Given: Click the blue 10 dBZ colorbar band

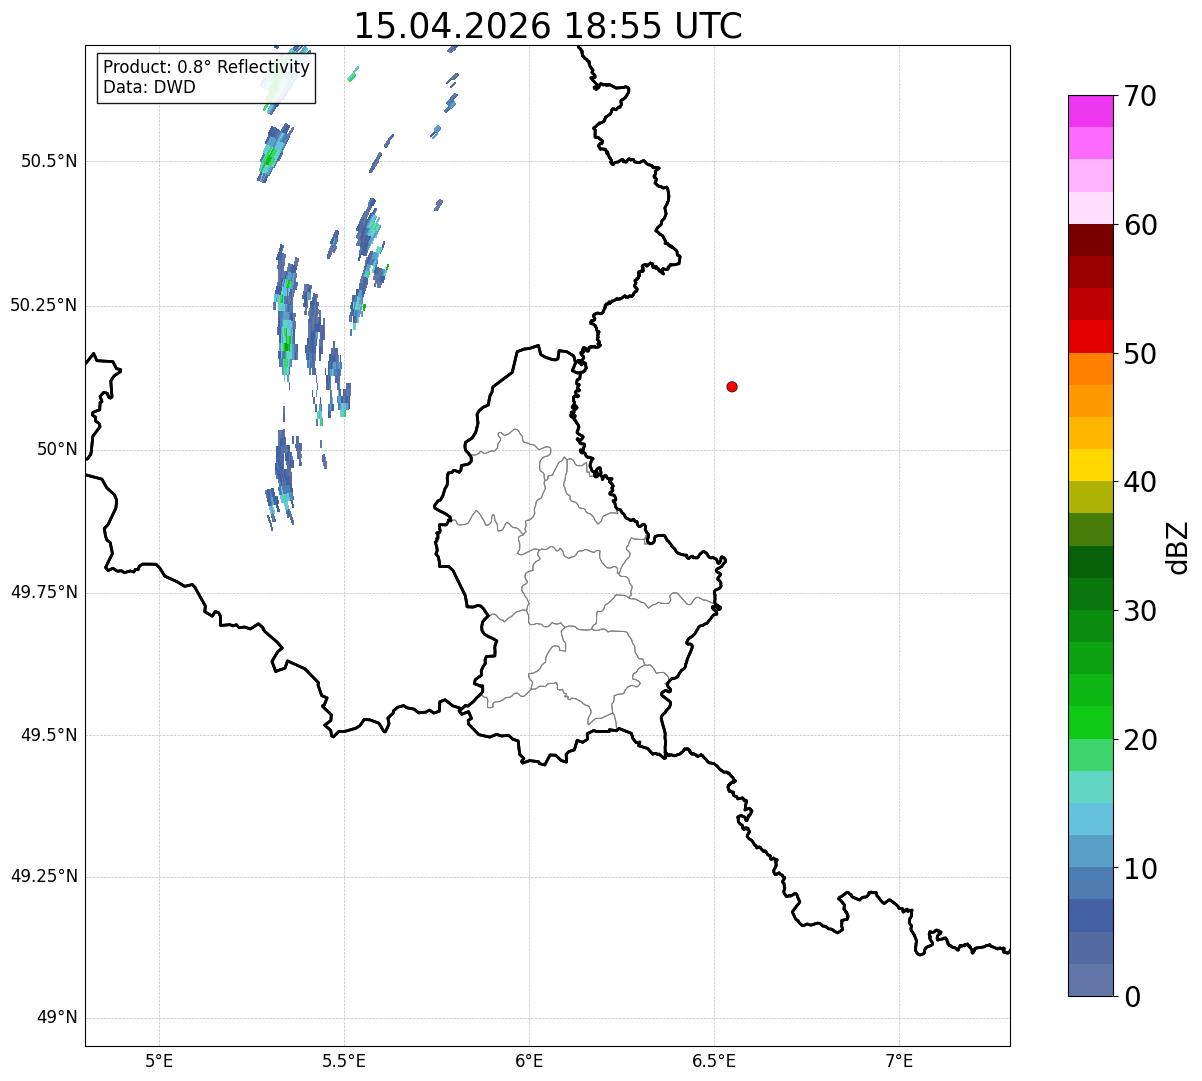Looking at the screenshot, I should [x=1090, y=852].
